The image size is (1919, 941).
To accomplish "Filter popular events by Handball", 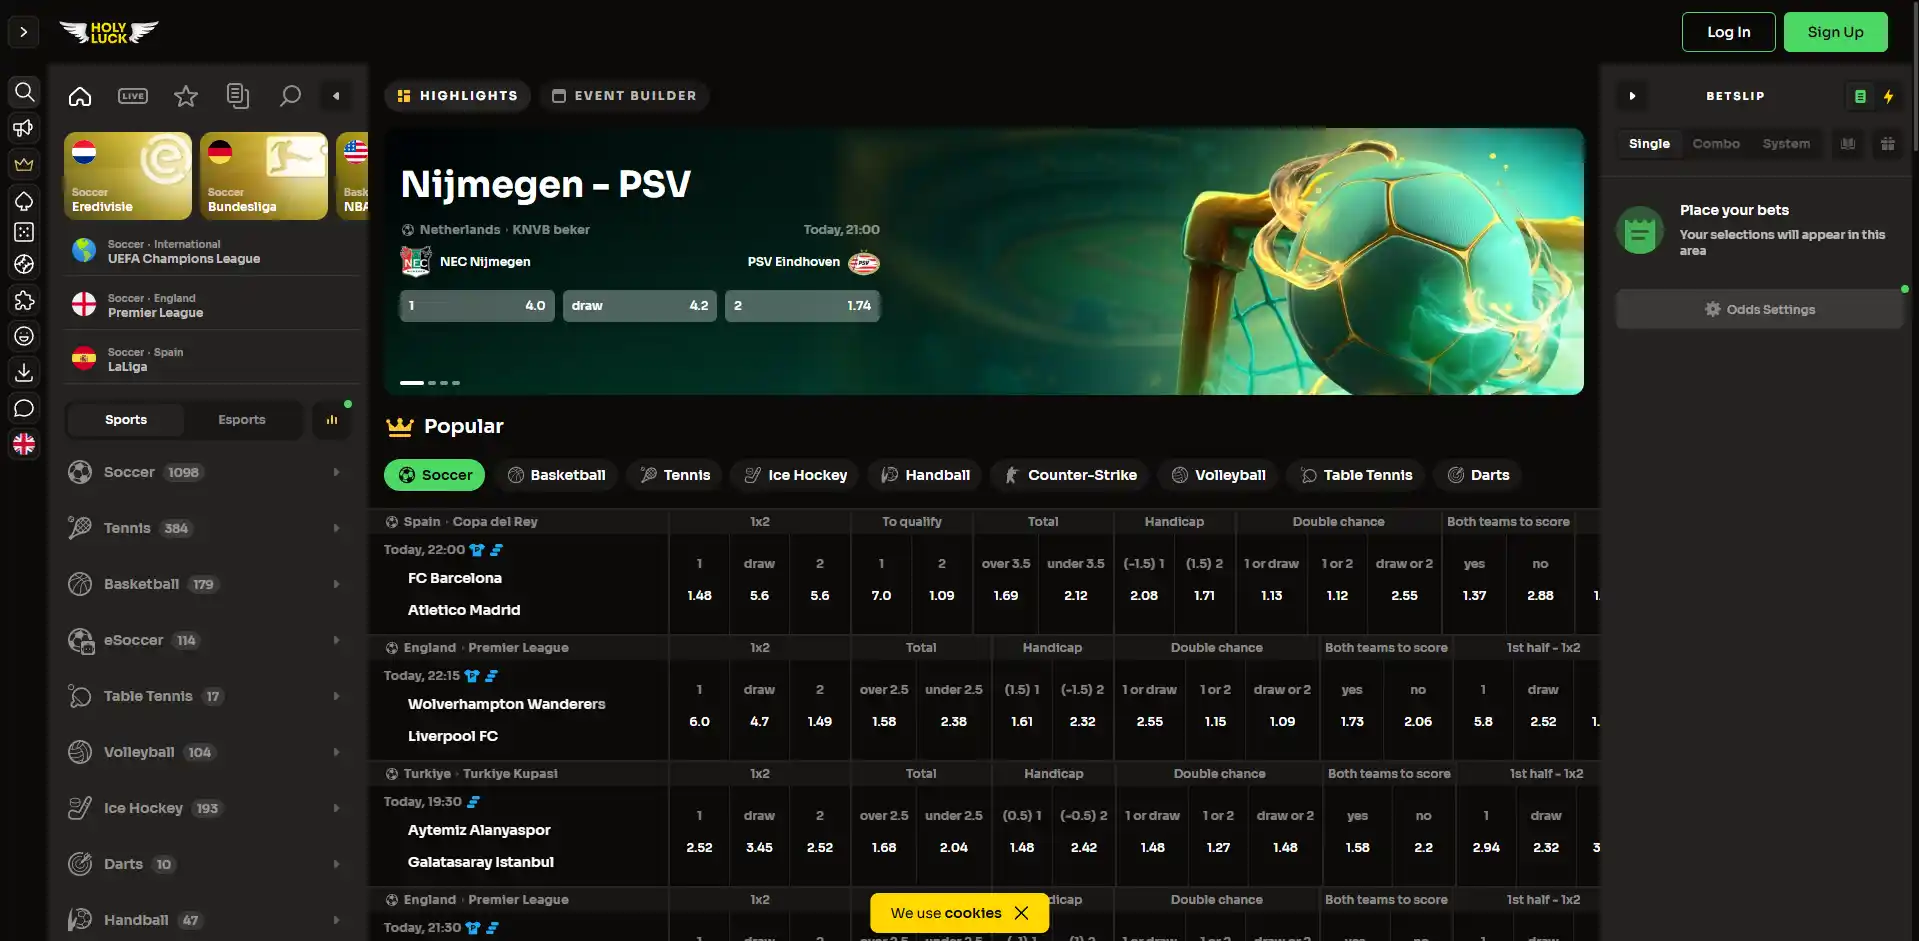I will (925, 475).
